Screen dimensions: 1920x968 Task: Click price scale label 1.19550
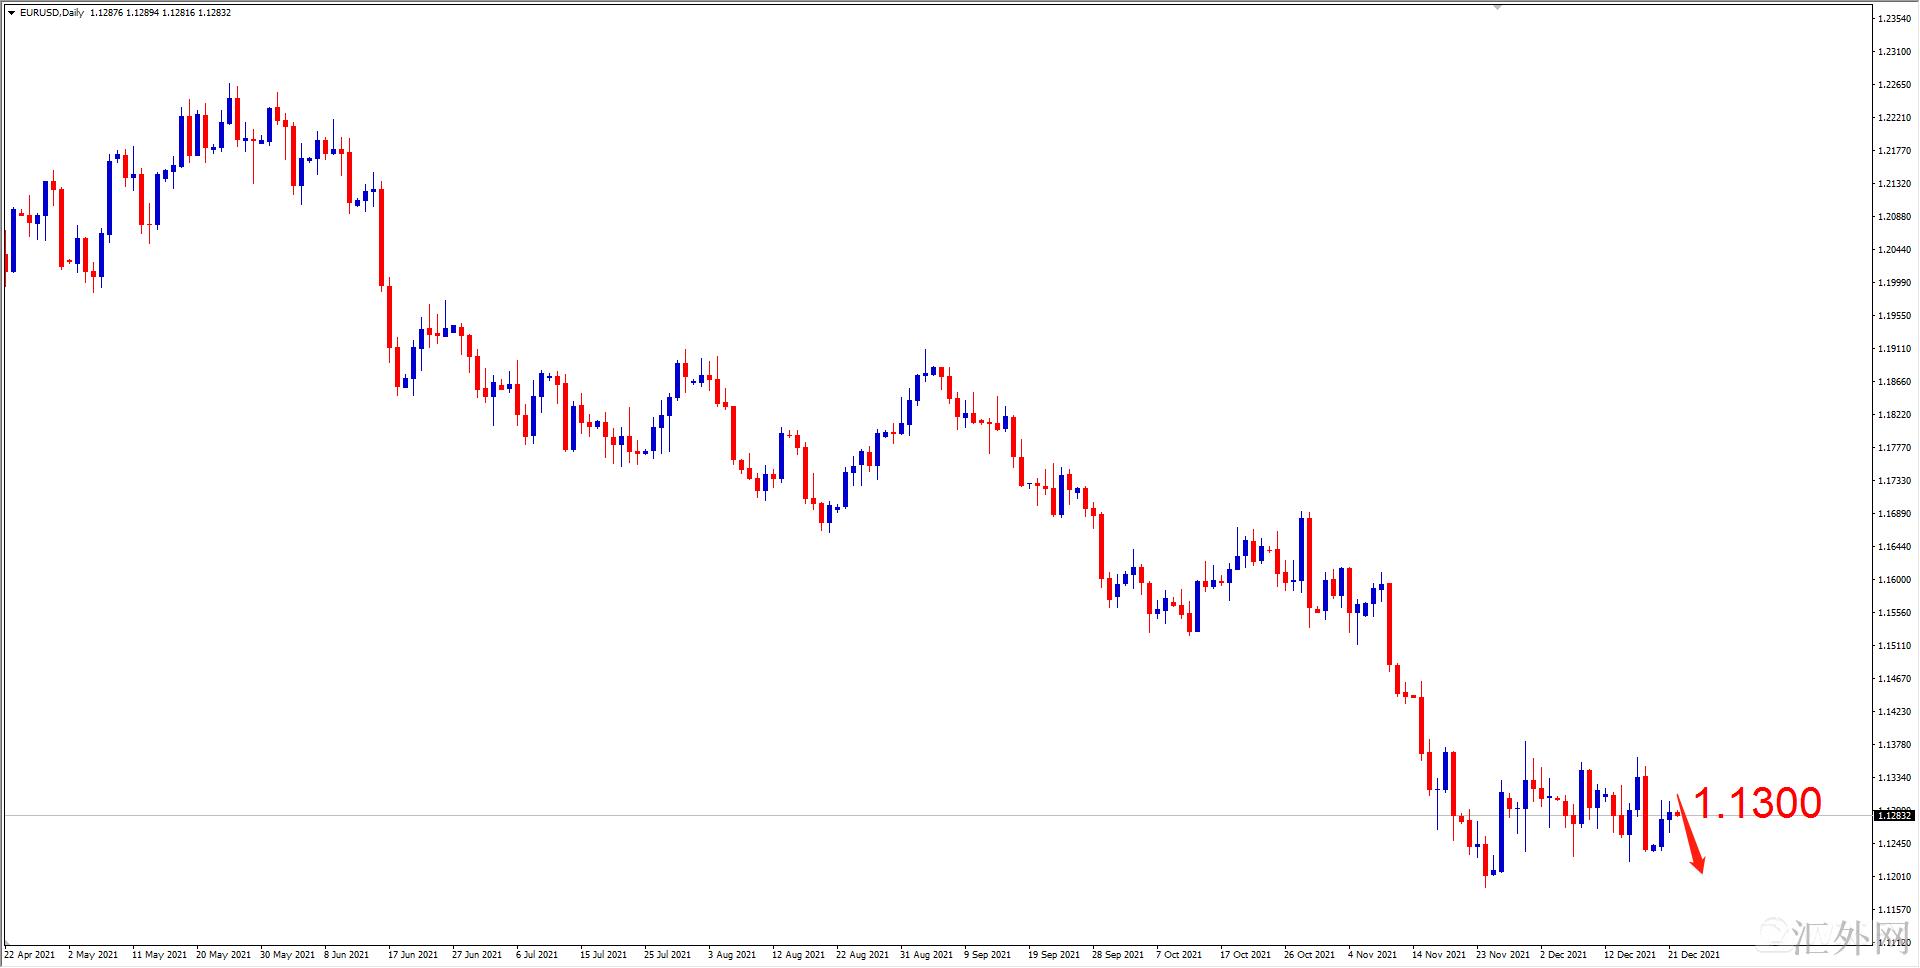tap(1894, 316)
